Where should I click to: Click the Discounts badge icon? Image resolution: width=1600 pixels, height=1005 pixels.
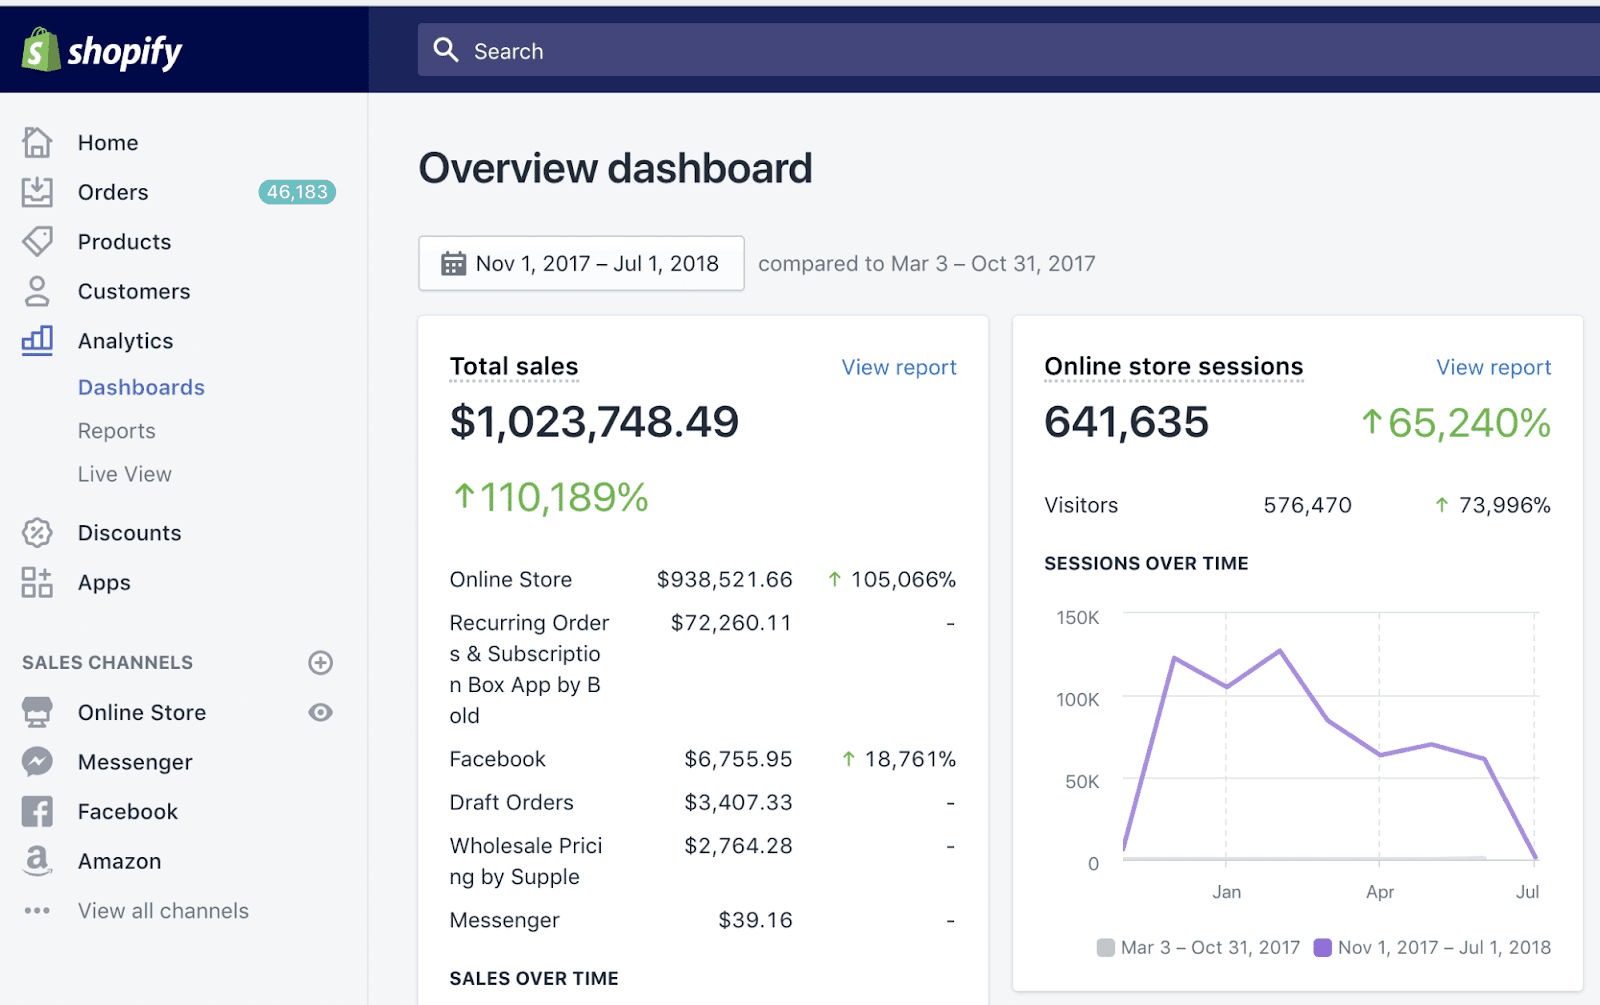coord(37,533)
